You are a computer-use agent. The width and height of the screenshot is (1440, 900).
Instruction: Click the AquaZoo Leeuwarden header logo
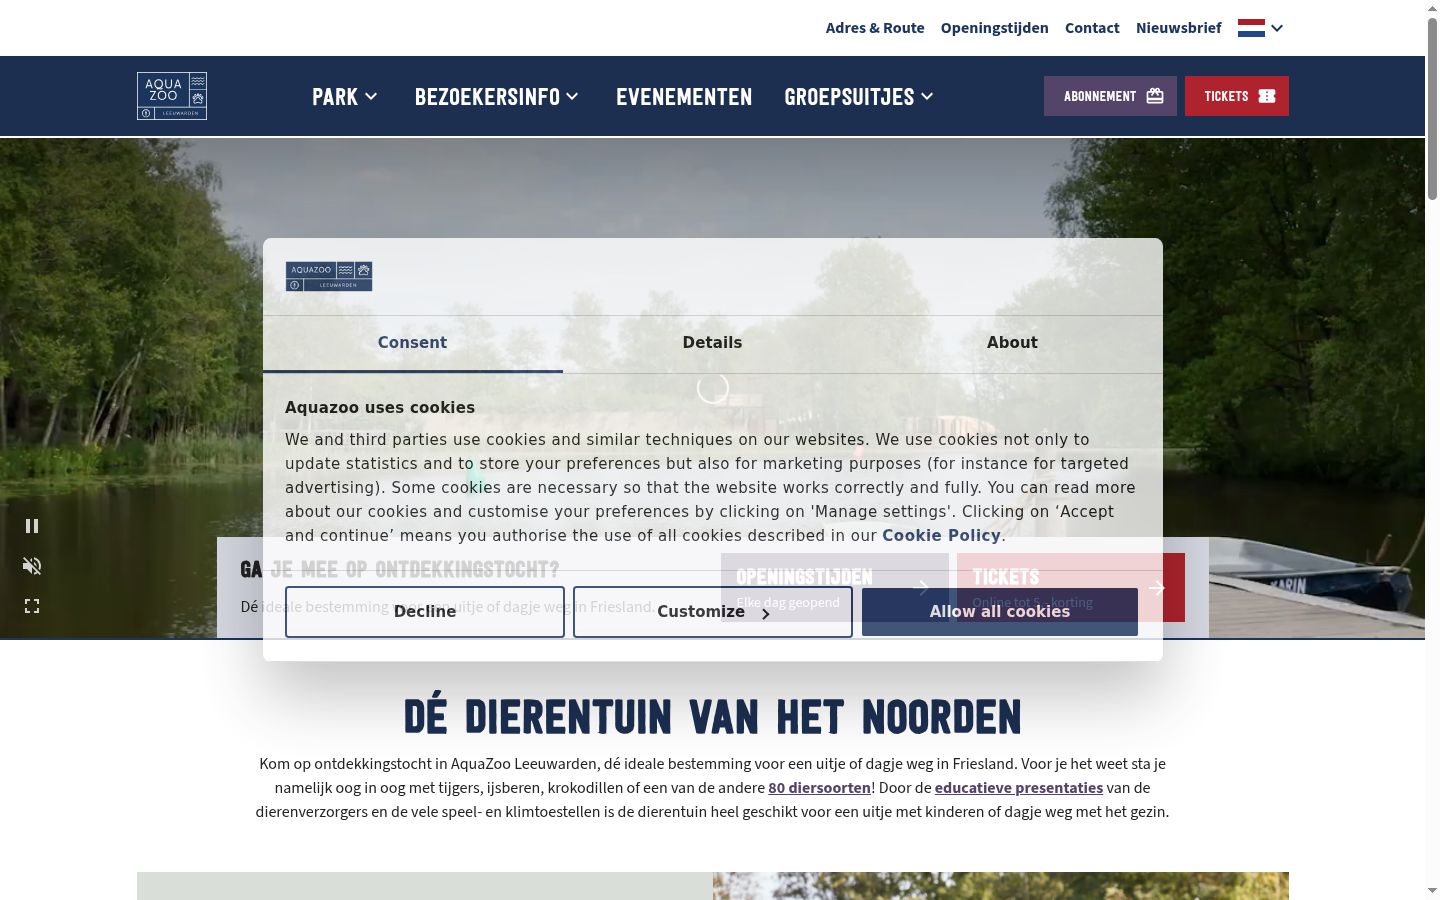pos(172,96)
